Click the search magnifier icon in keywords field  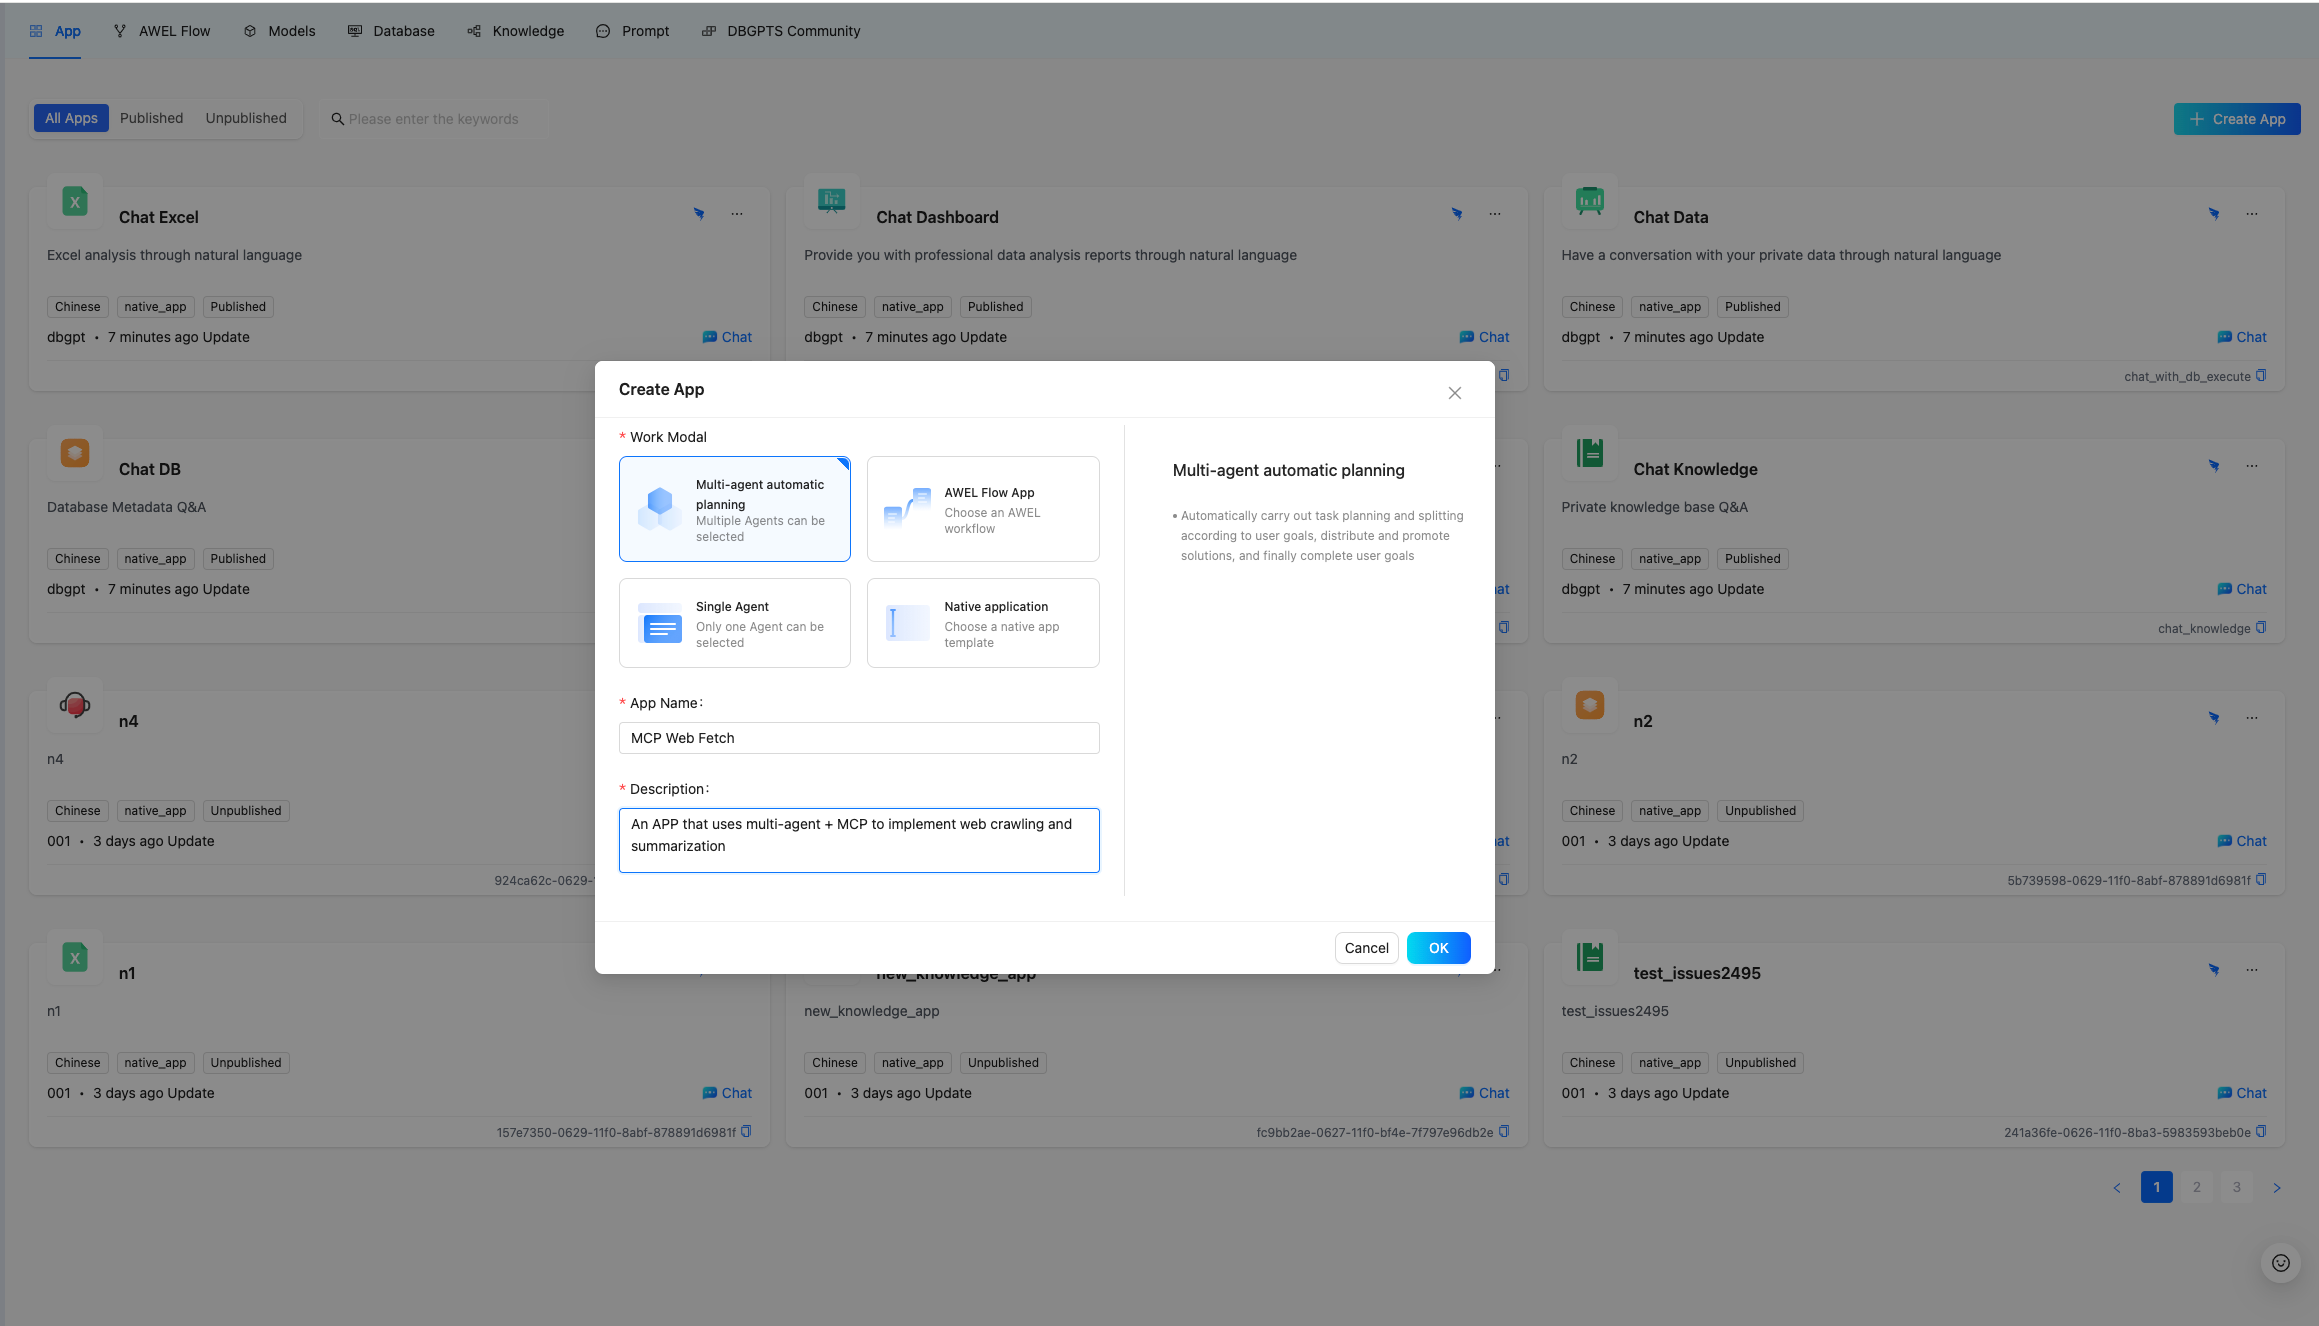coord(338,118)
